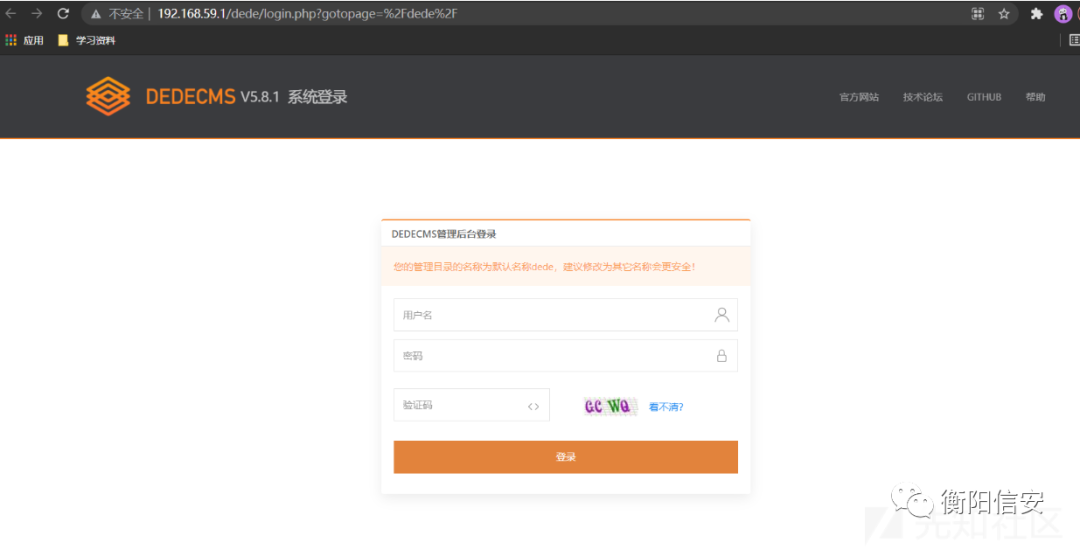Image resolution: width=1080 pixels, height=550 pixels.
Task: Reload the page with refresh icon
Action: point(63,13)
